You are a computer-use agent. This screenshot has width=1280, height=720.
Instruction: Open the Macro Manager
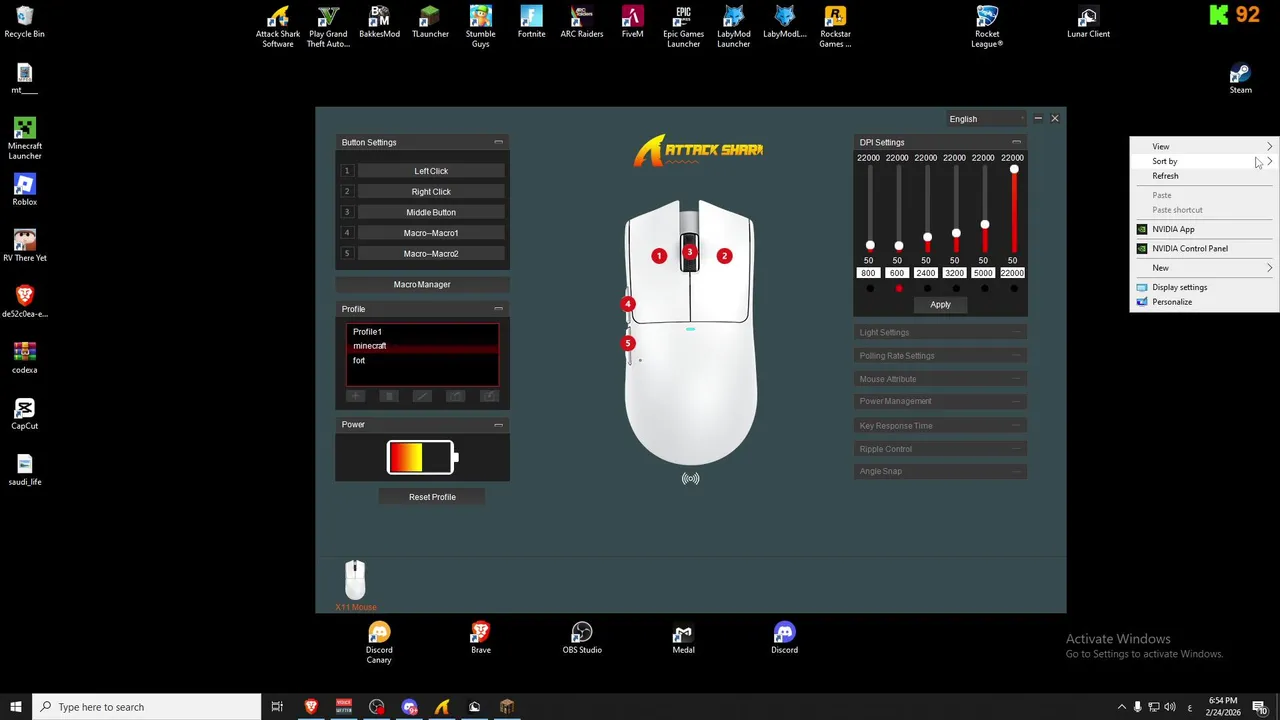(x=422, y=285)
